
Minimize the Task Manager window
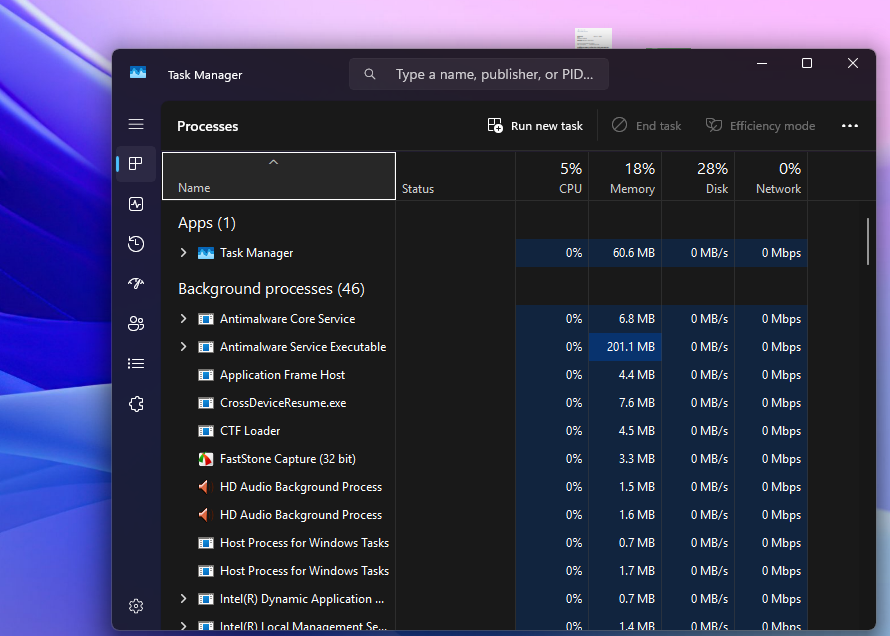click(x=762, y=64)
